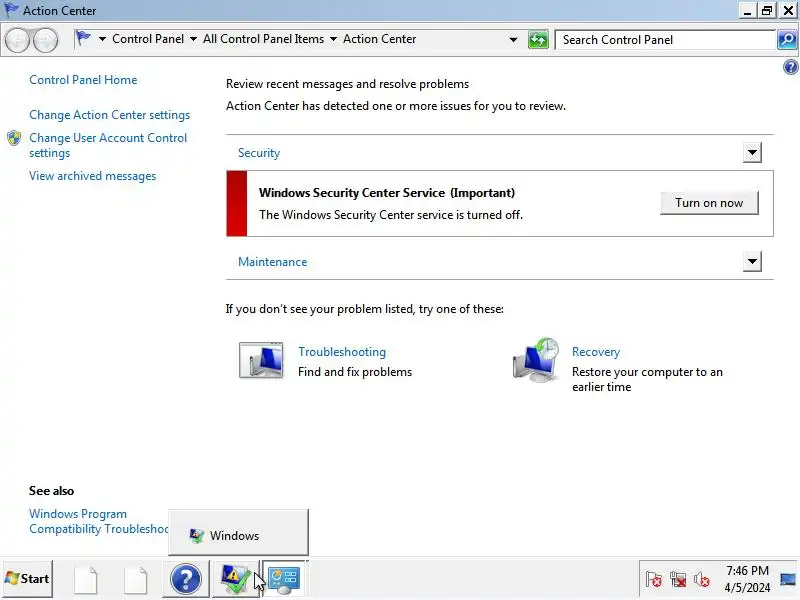
Task: Click Action Center breadcrumb item
Action: coord(380,39)
